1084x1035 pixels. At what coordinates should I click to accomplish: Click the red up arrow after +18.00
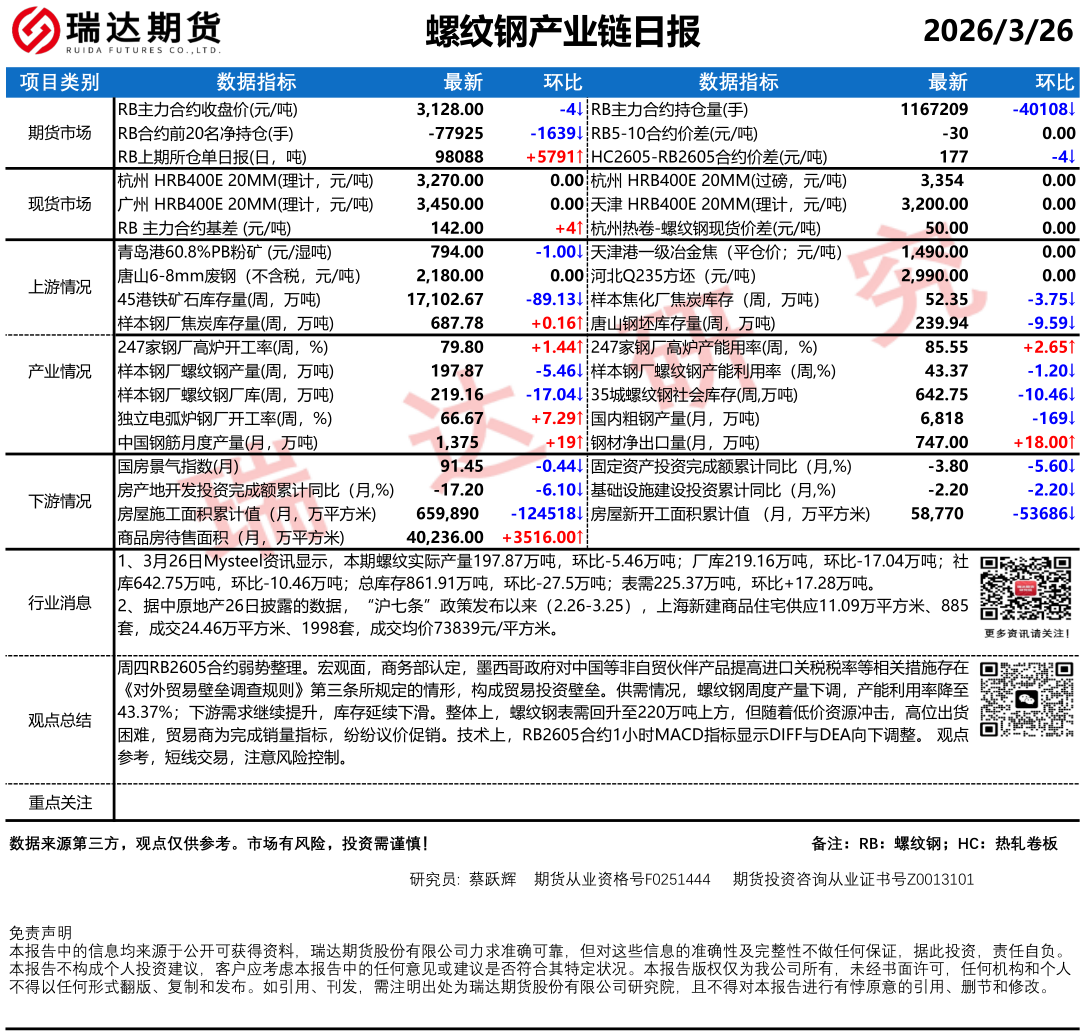point(1071,442)
